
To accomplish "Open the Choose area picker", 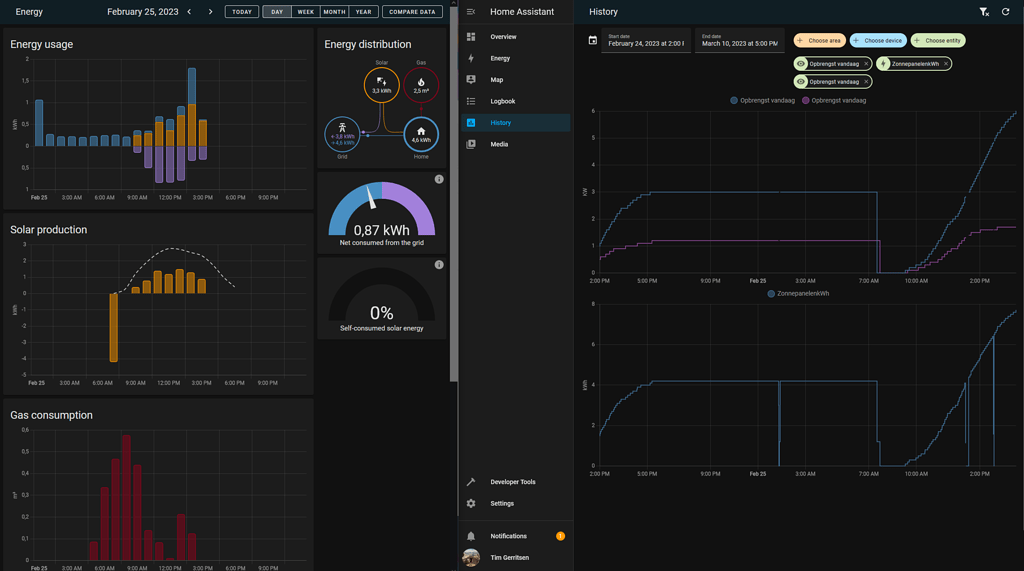I will click(x=819, y=41).
